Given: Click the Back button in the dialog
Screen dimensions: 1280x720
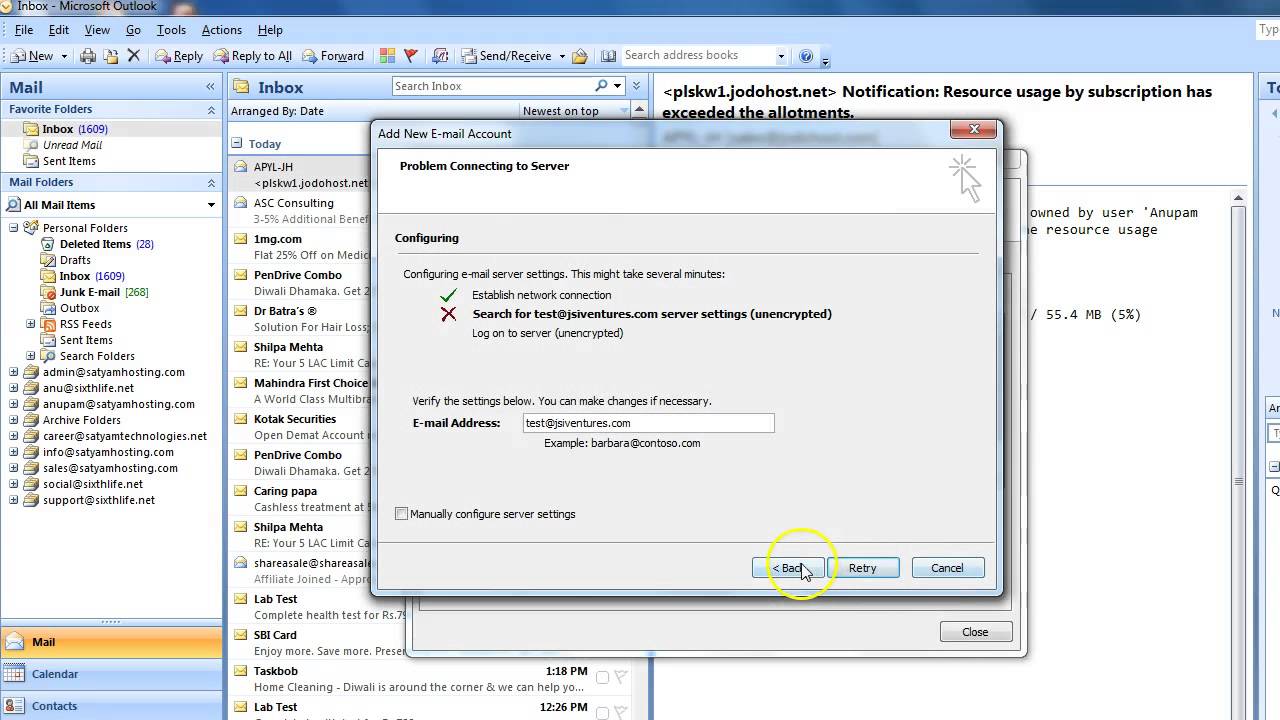Looking at the screenshot, I should click(x=788, y=568).
